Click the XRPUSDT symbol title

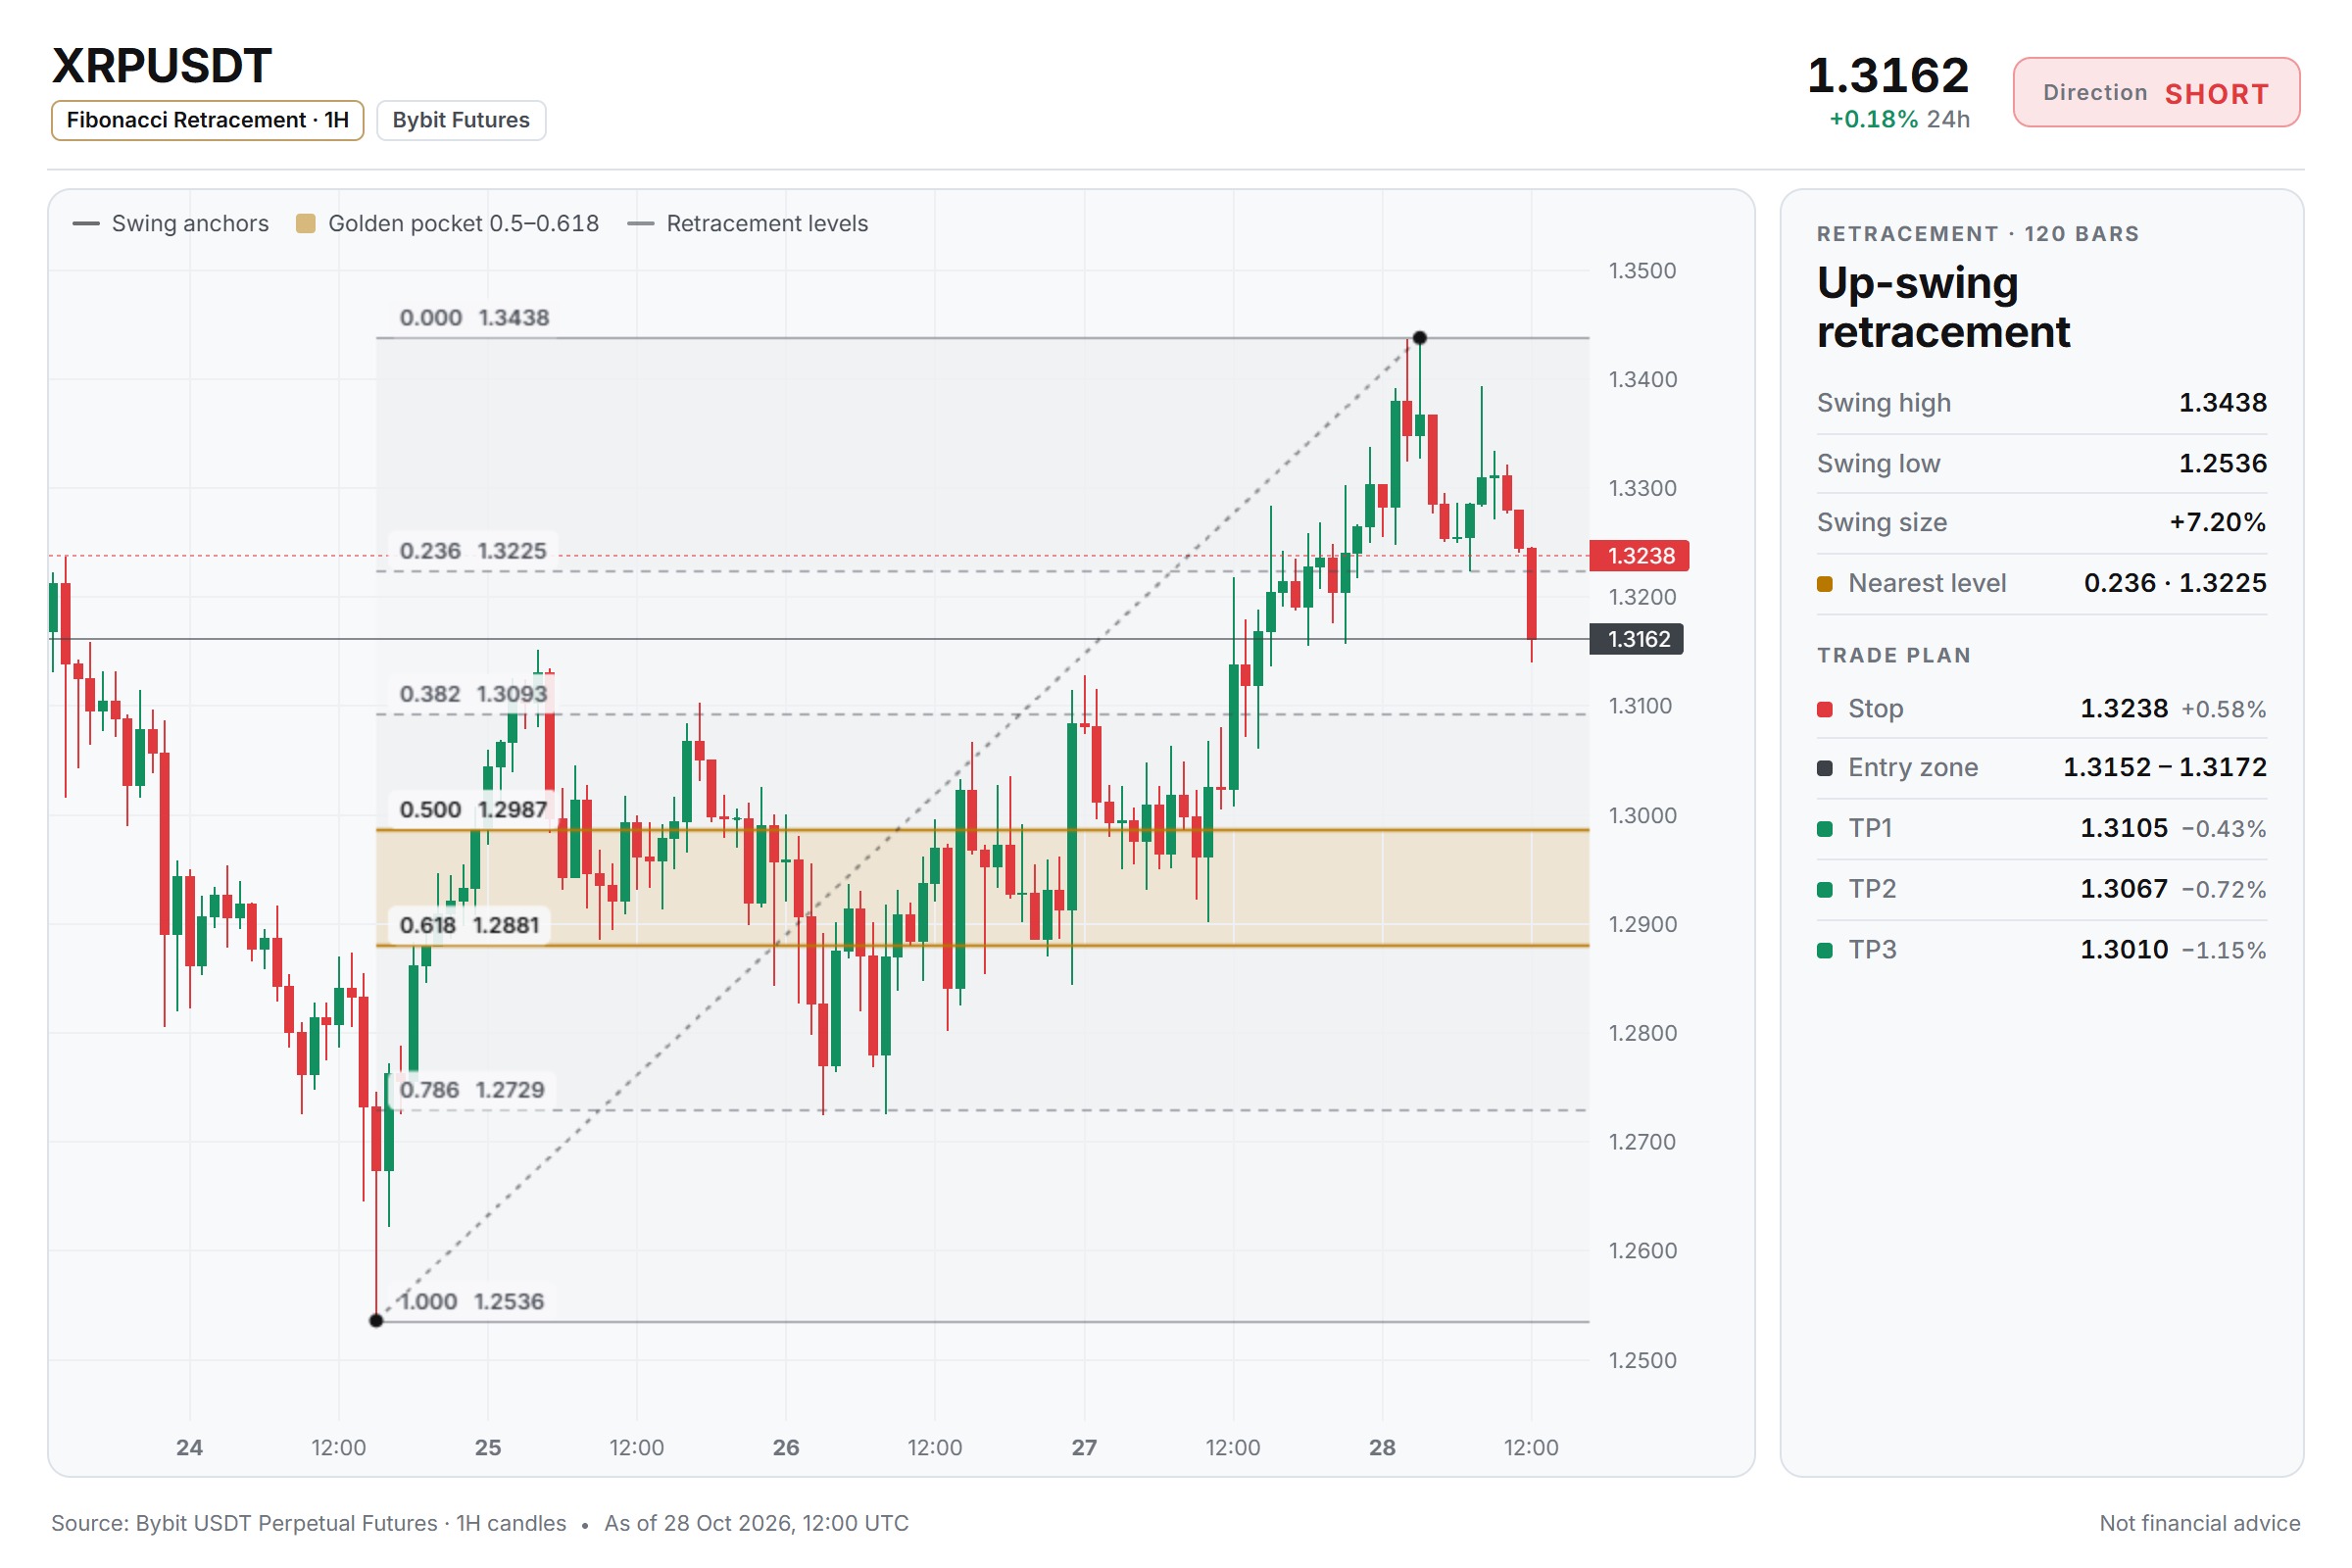click(161, 66)
